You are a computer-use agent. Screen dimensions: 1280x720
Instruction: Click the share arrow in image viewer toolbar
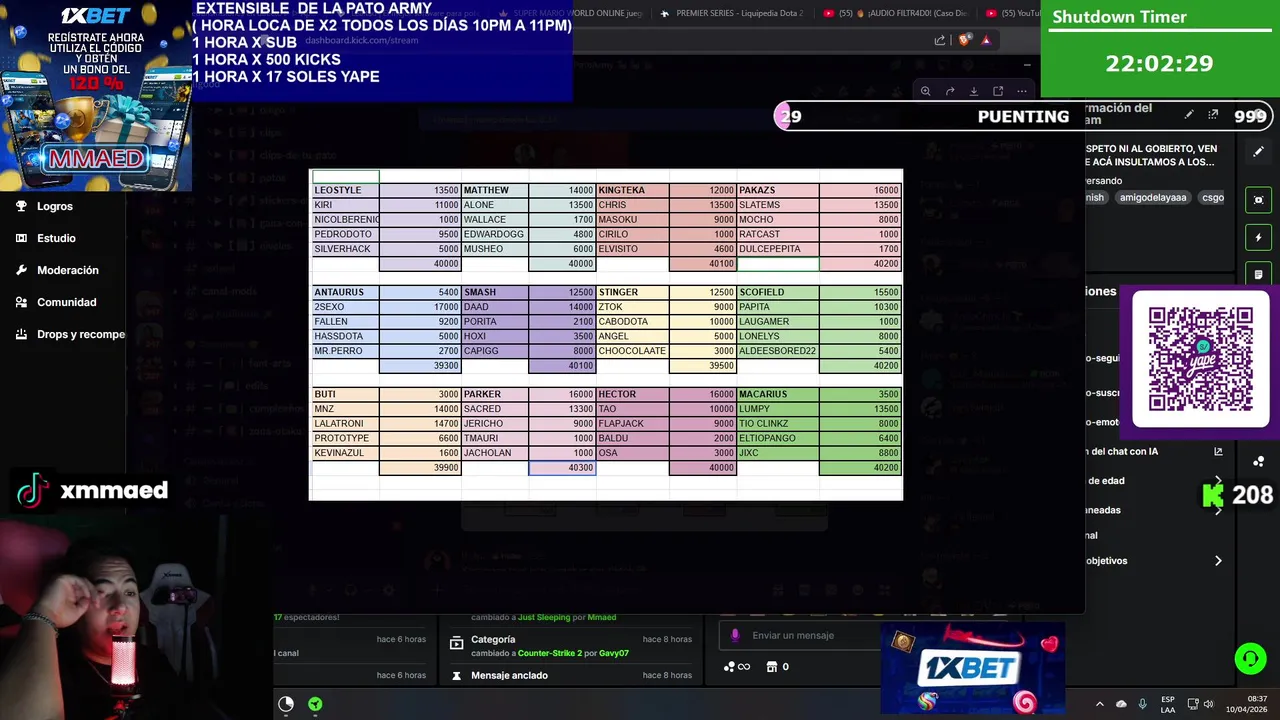point(950,91)
